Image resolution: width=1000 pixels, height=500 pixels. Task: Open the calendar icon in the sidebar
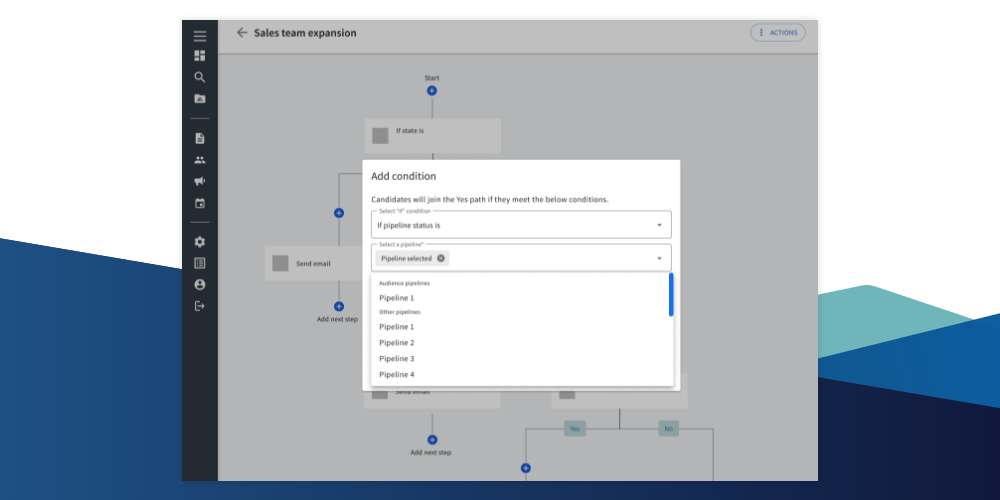200,203
